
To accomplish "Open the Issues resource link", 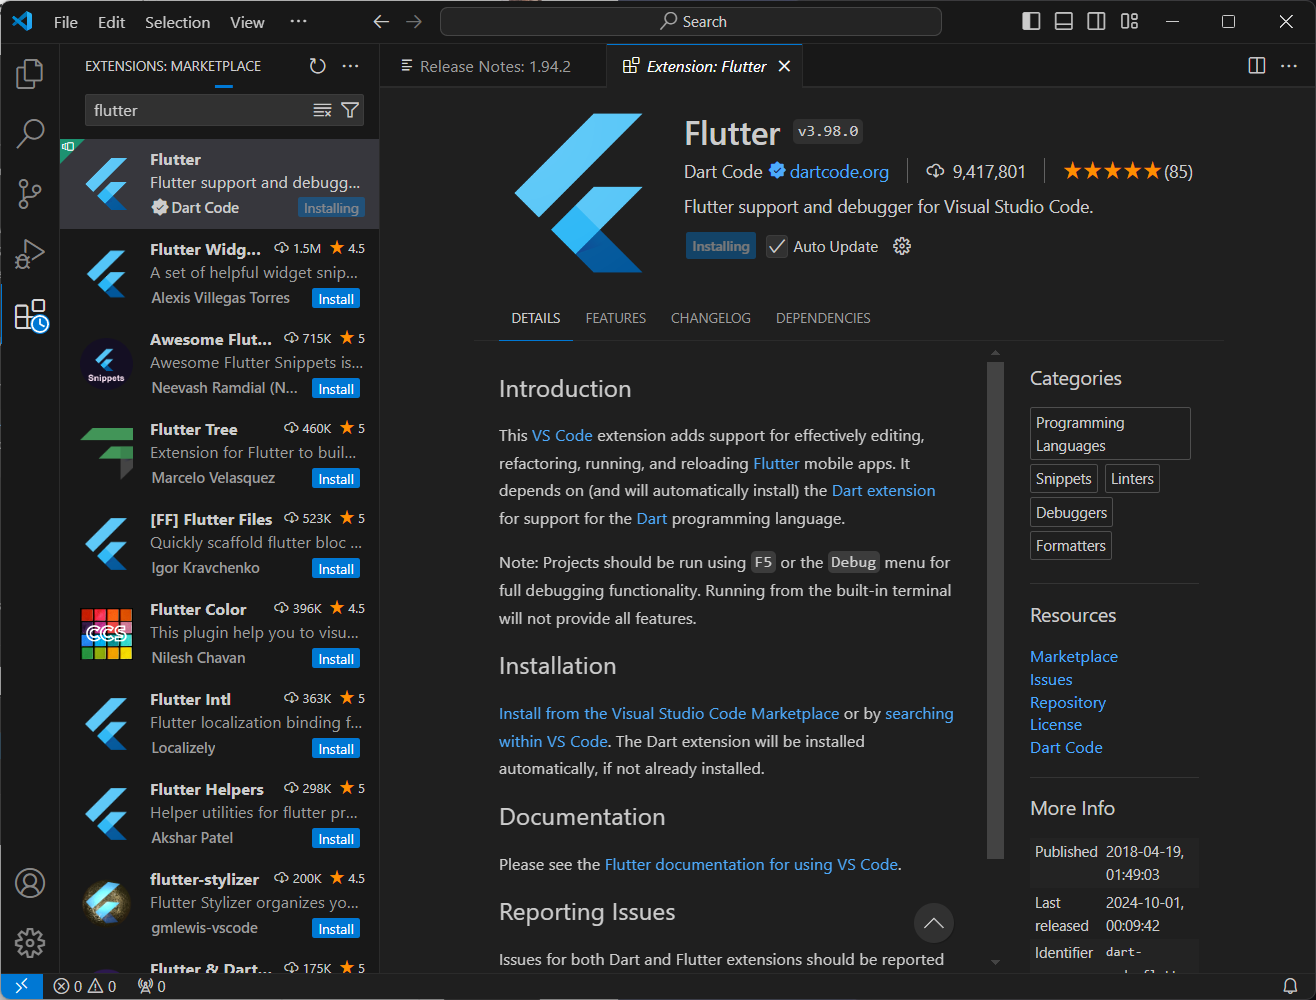I will point(1051,679).
